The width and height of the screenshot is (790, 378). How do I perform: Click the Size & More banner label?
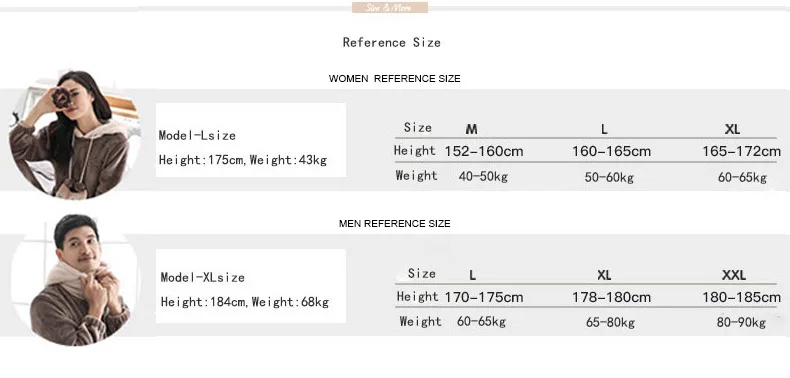tap(390, 8)
